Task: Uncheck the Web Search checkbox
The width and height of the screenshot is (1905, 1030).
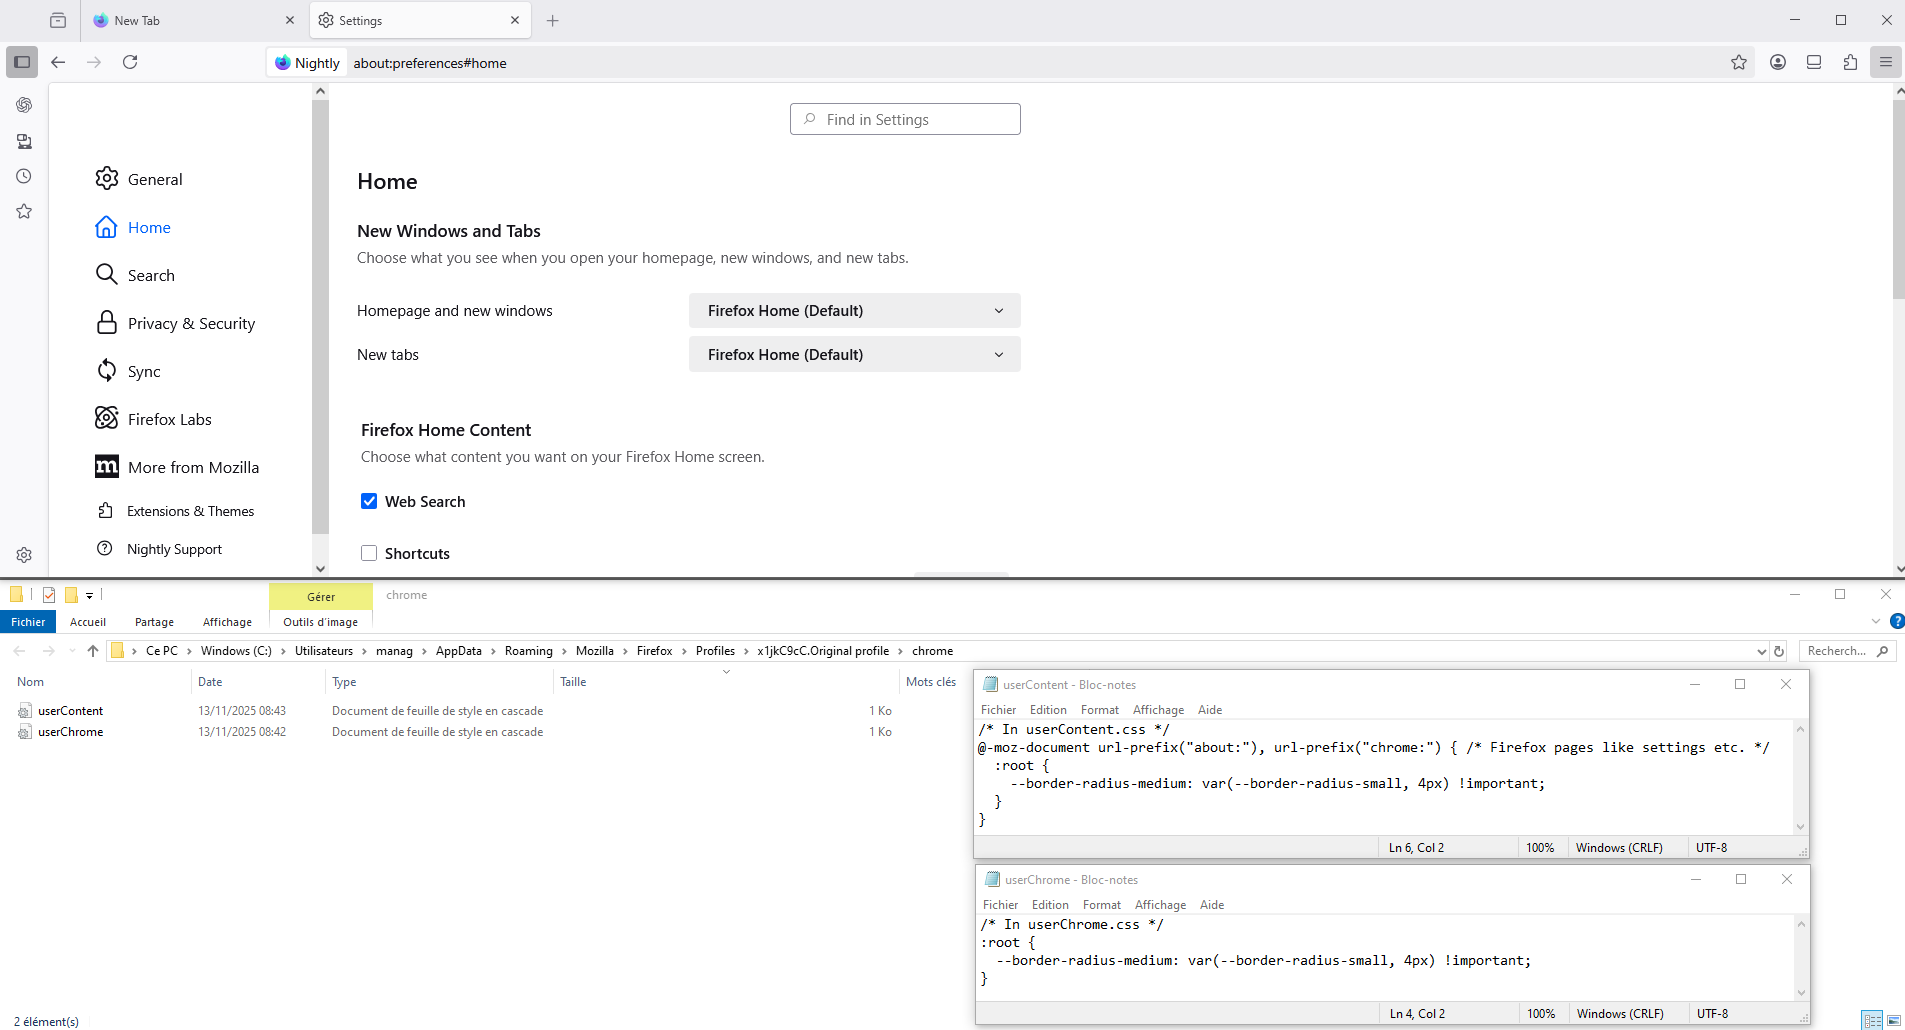Action: (x=369, y=501)
